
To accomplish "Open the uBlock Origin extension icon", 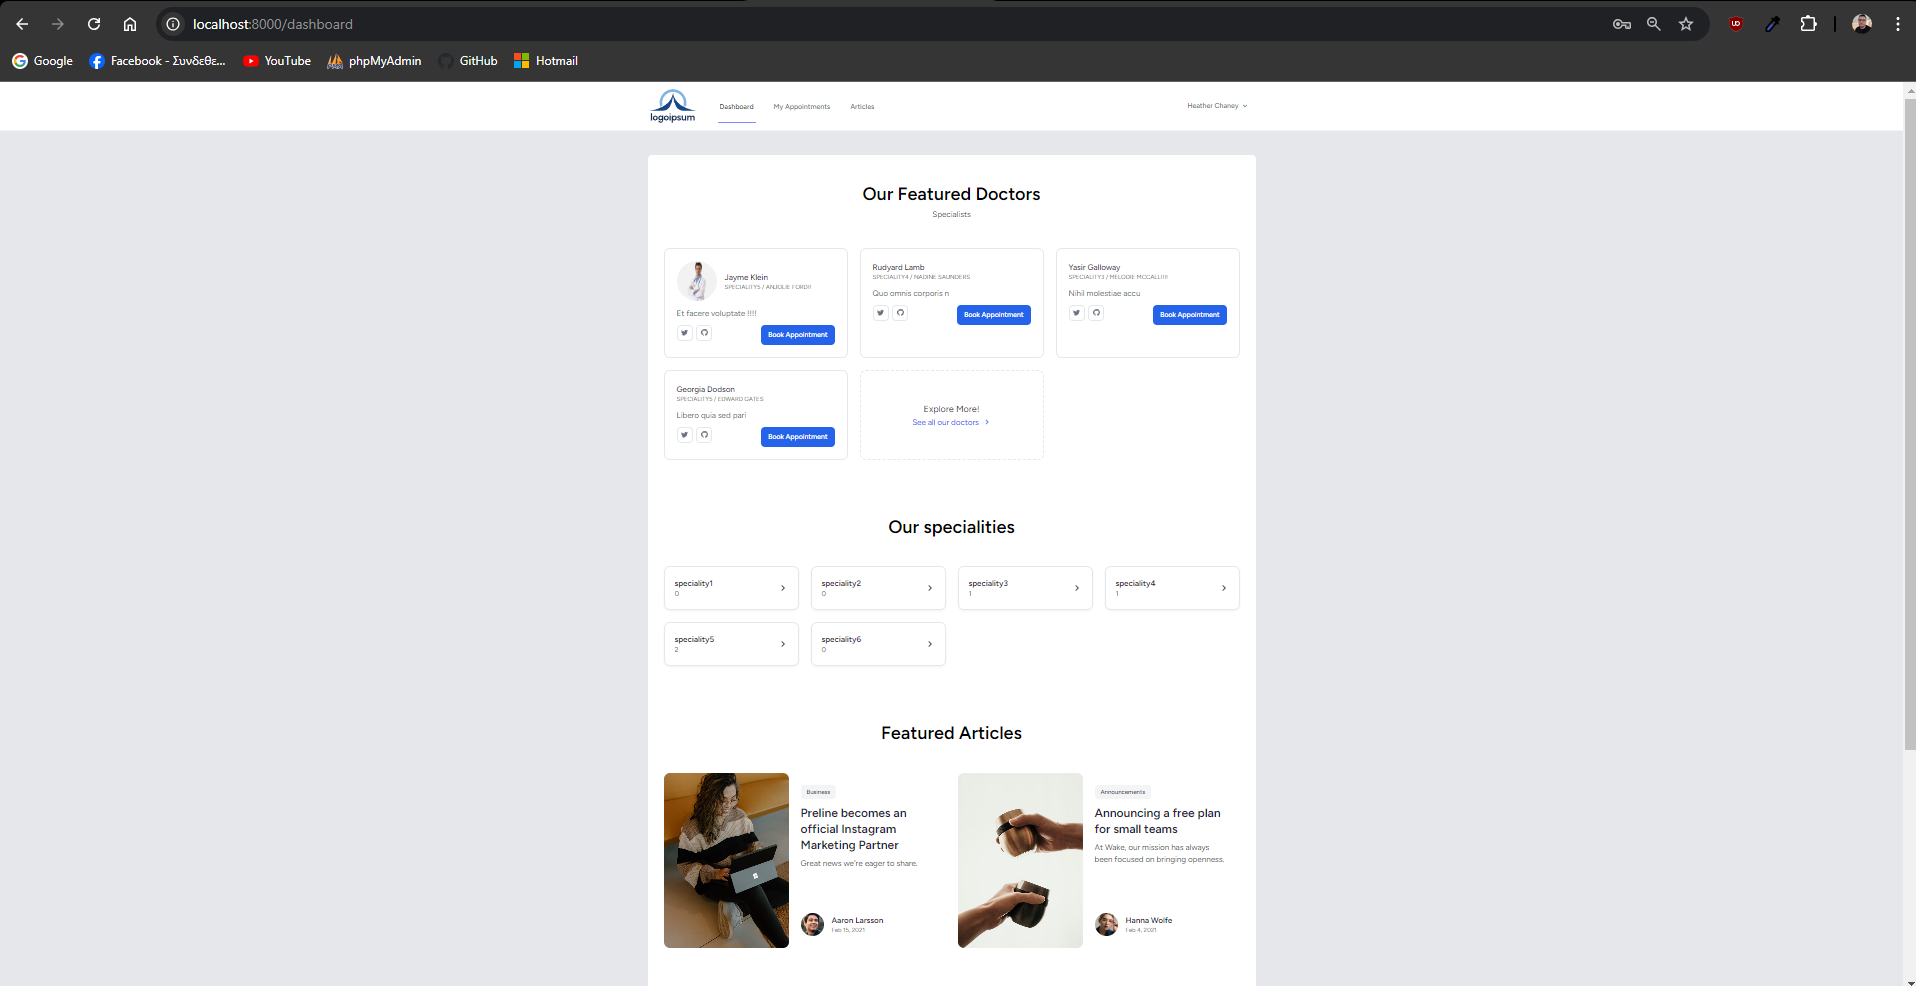I will 1736,24.
